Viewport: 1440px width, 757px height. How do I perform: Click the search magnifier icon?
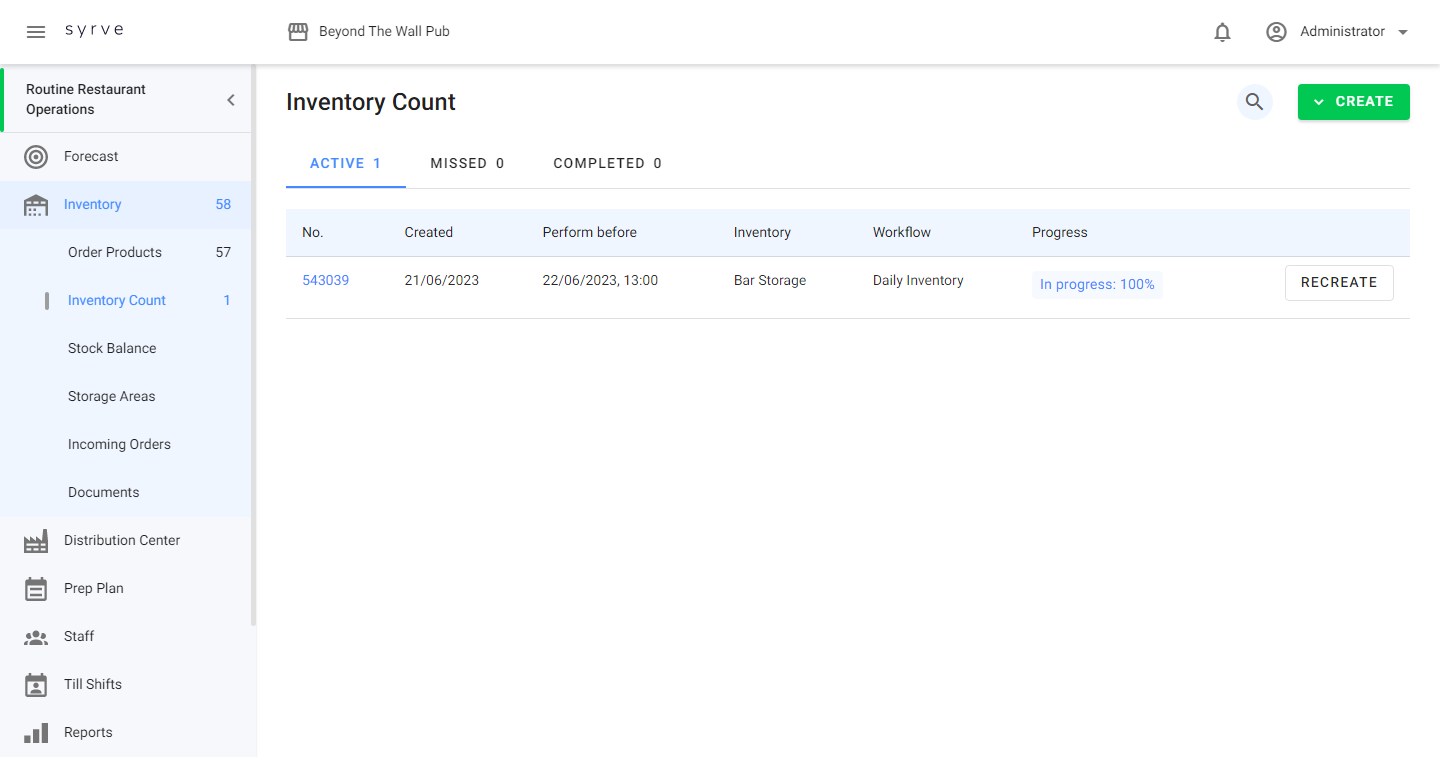pos(1254,102)
